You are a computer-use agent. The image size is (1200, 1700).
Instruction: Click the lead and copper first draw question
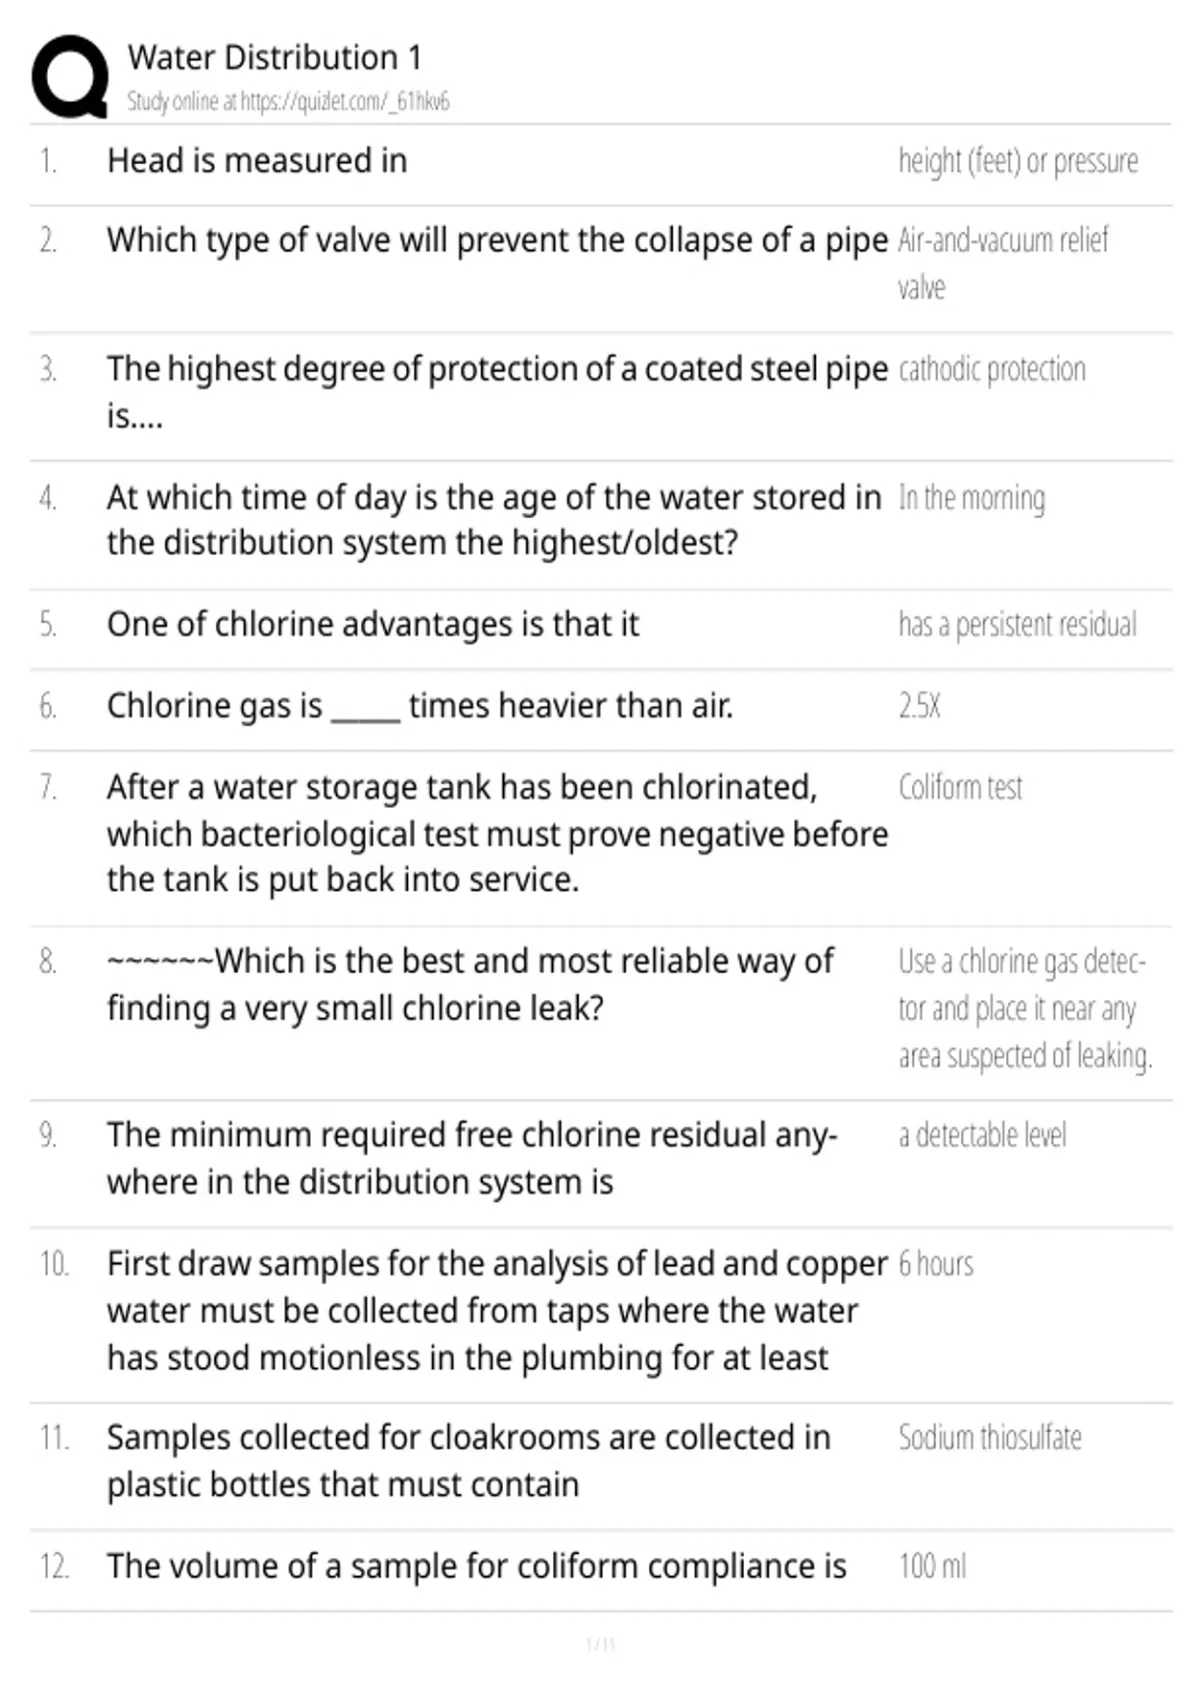tap(497, 1310)
